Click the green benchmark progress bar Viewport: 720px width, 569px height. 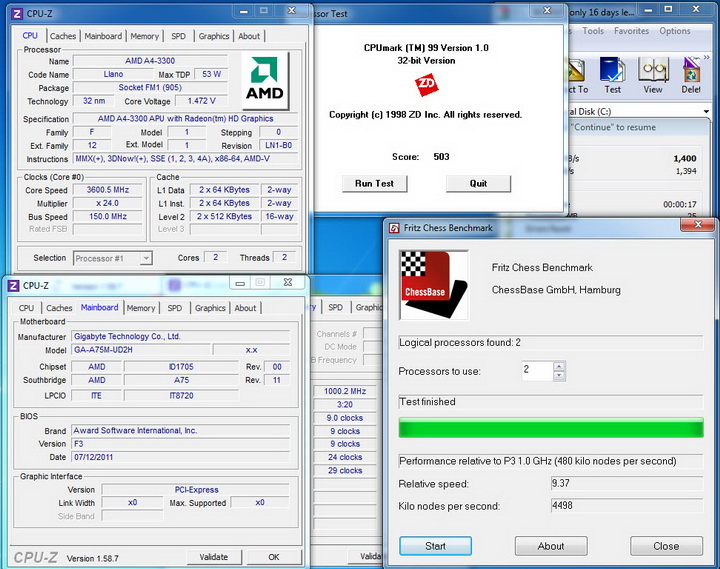point(551,428)
